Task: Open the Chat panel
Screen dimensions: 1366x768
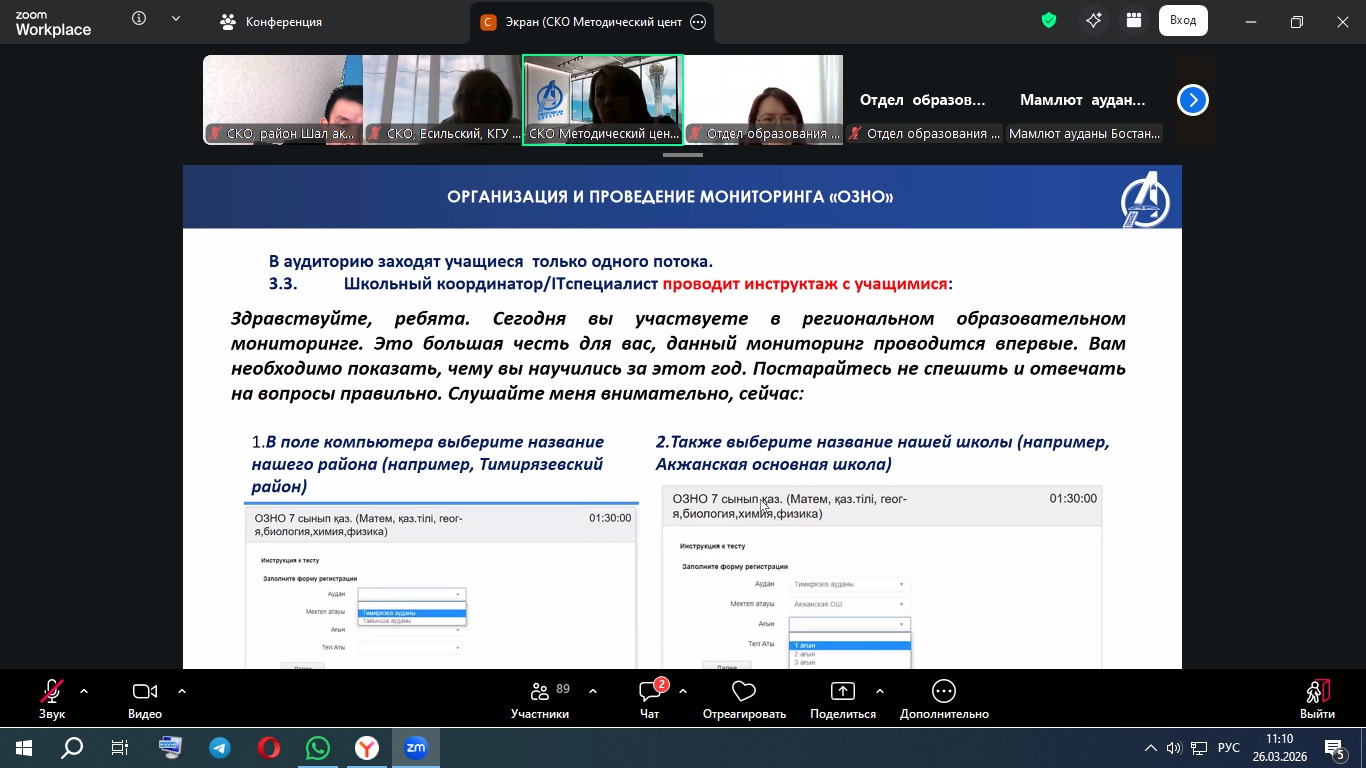Action: (x=650, y=699)
